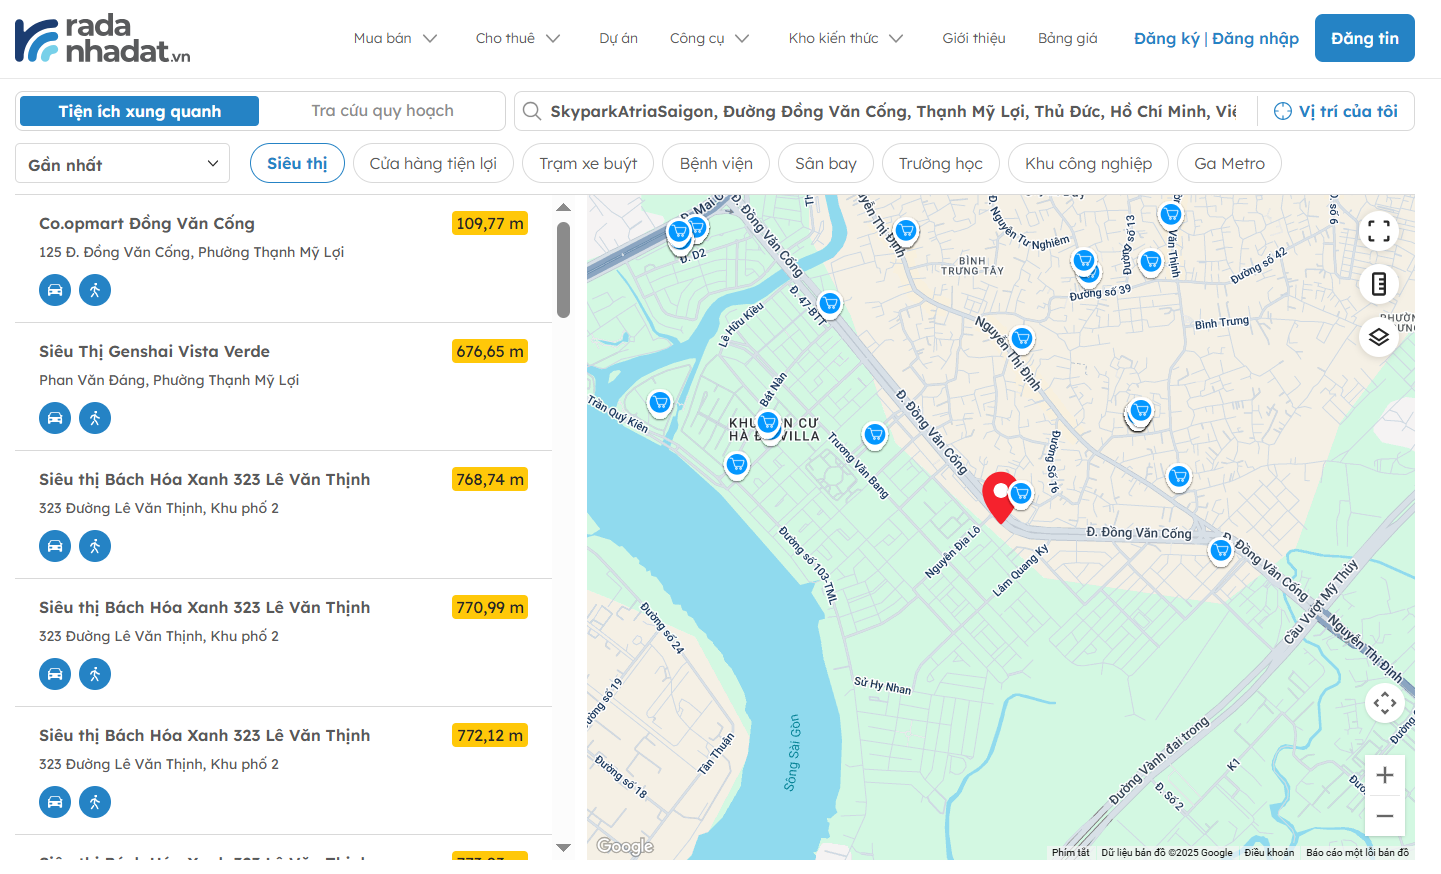Show walking route to Co.opmart Đồng Văn Cống
The width and height of the screenshot is (1441, 874).
[x=95, y=290]
